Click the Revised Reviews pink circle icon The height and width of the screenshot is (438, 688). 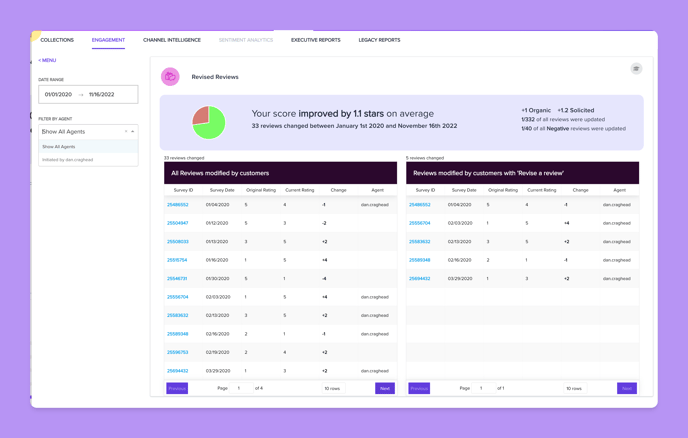tap(170, 77)
